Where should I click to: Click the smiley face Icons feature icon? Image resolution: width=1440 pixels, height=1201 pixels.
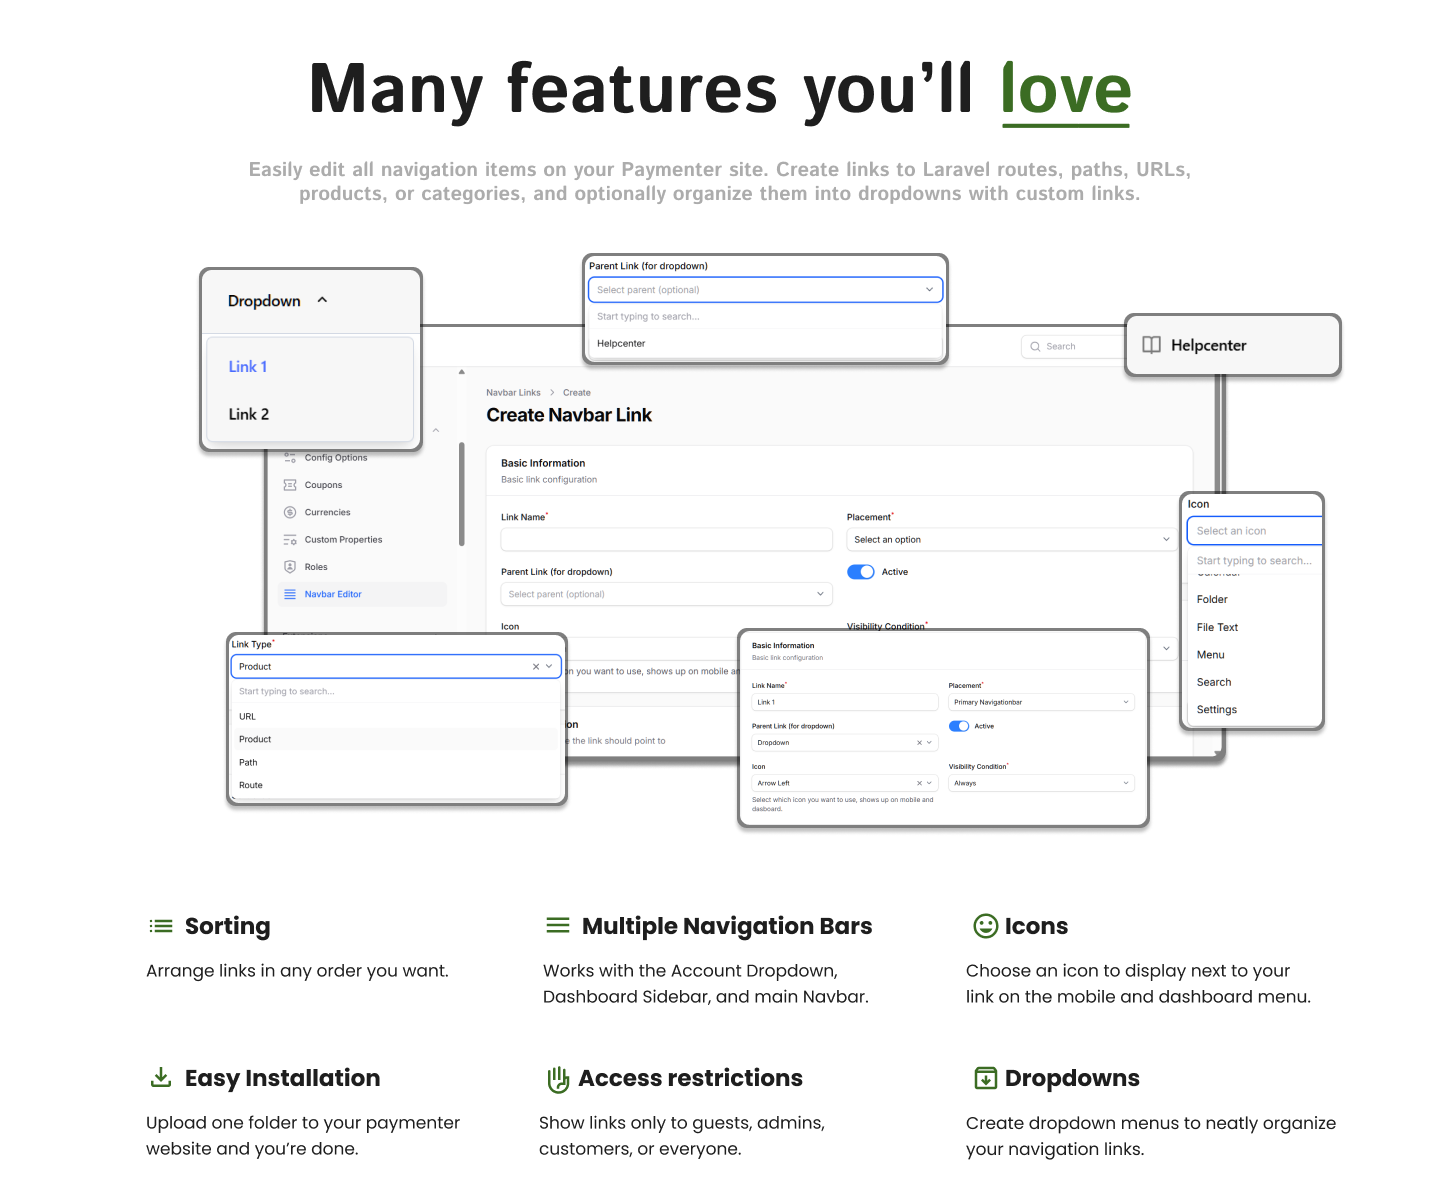pyautogui.click(x=985, y=926)
